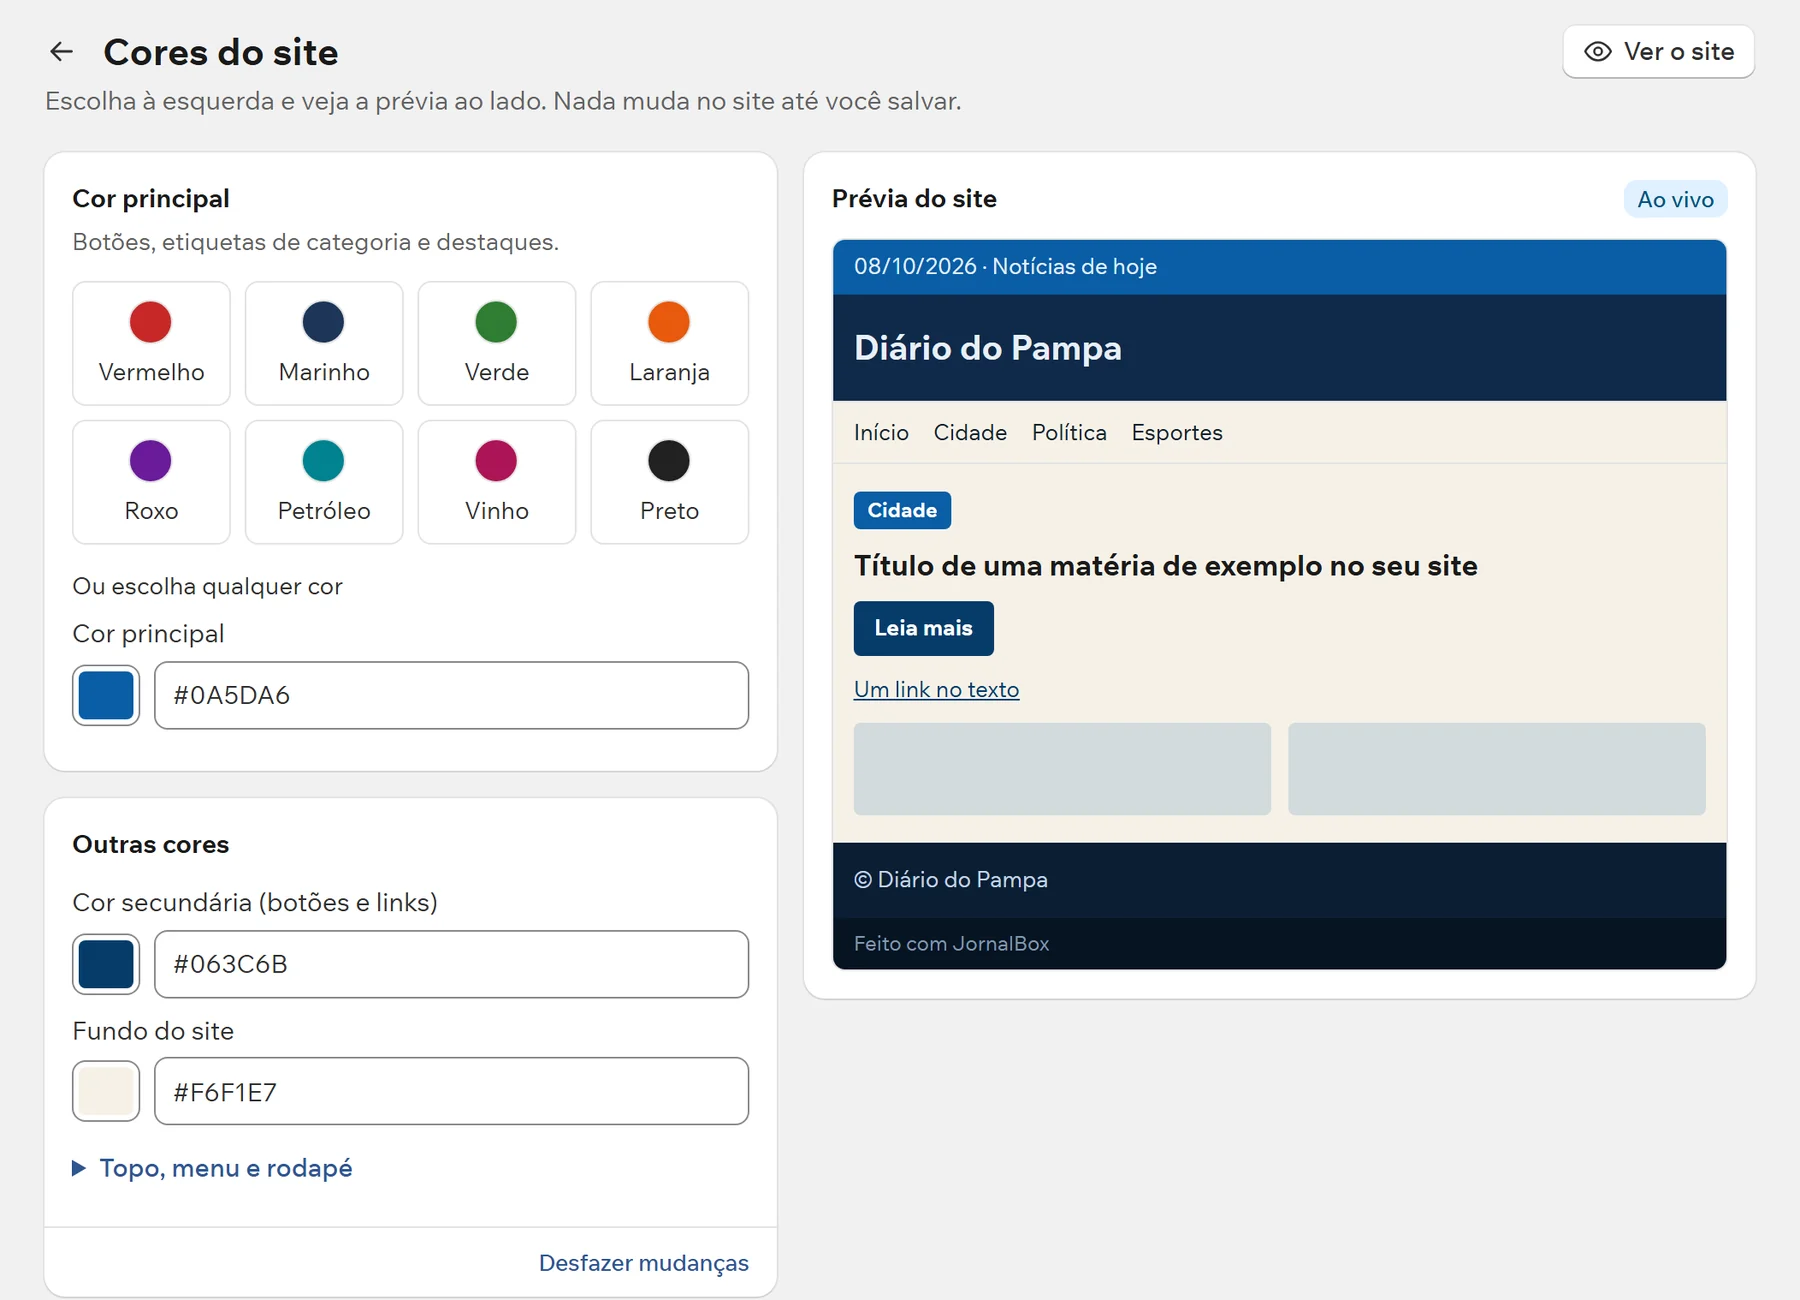Screen dimensions: 1800x1300
Task: Select the Preto color preset
Action: 670,482
